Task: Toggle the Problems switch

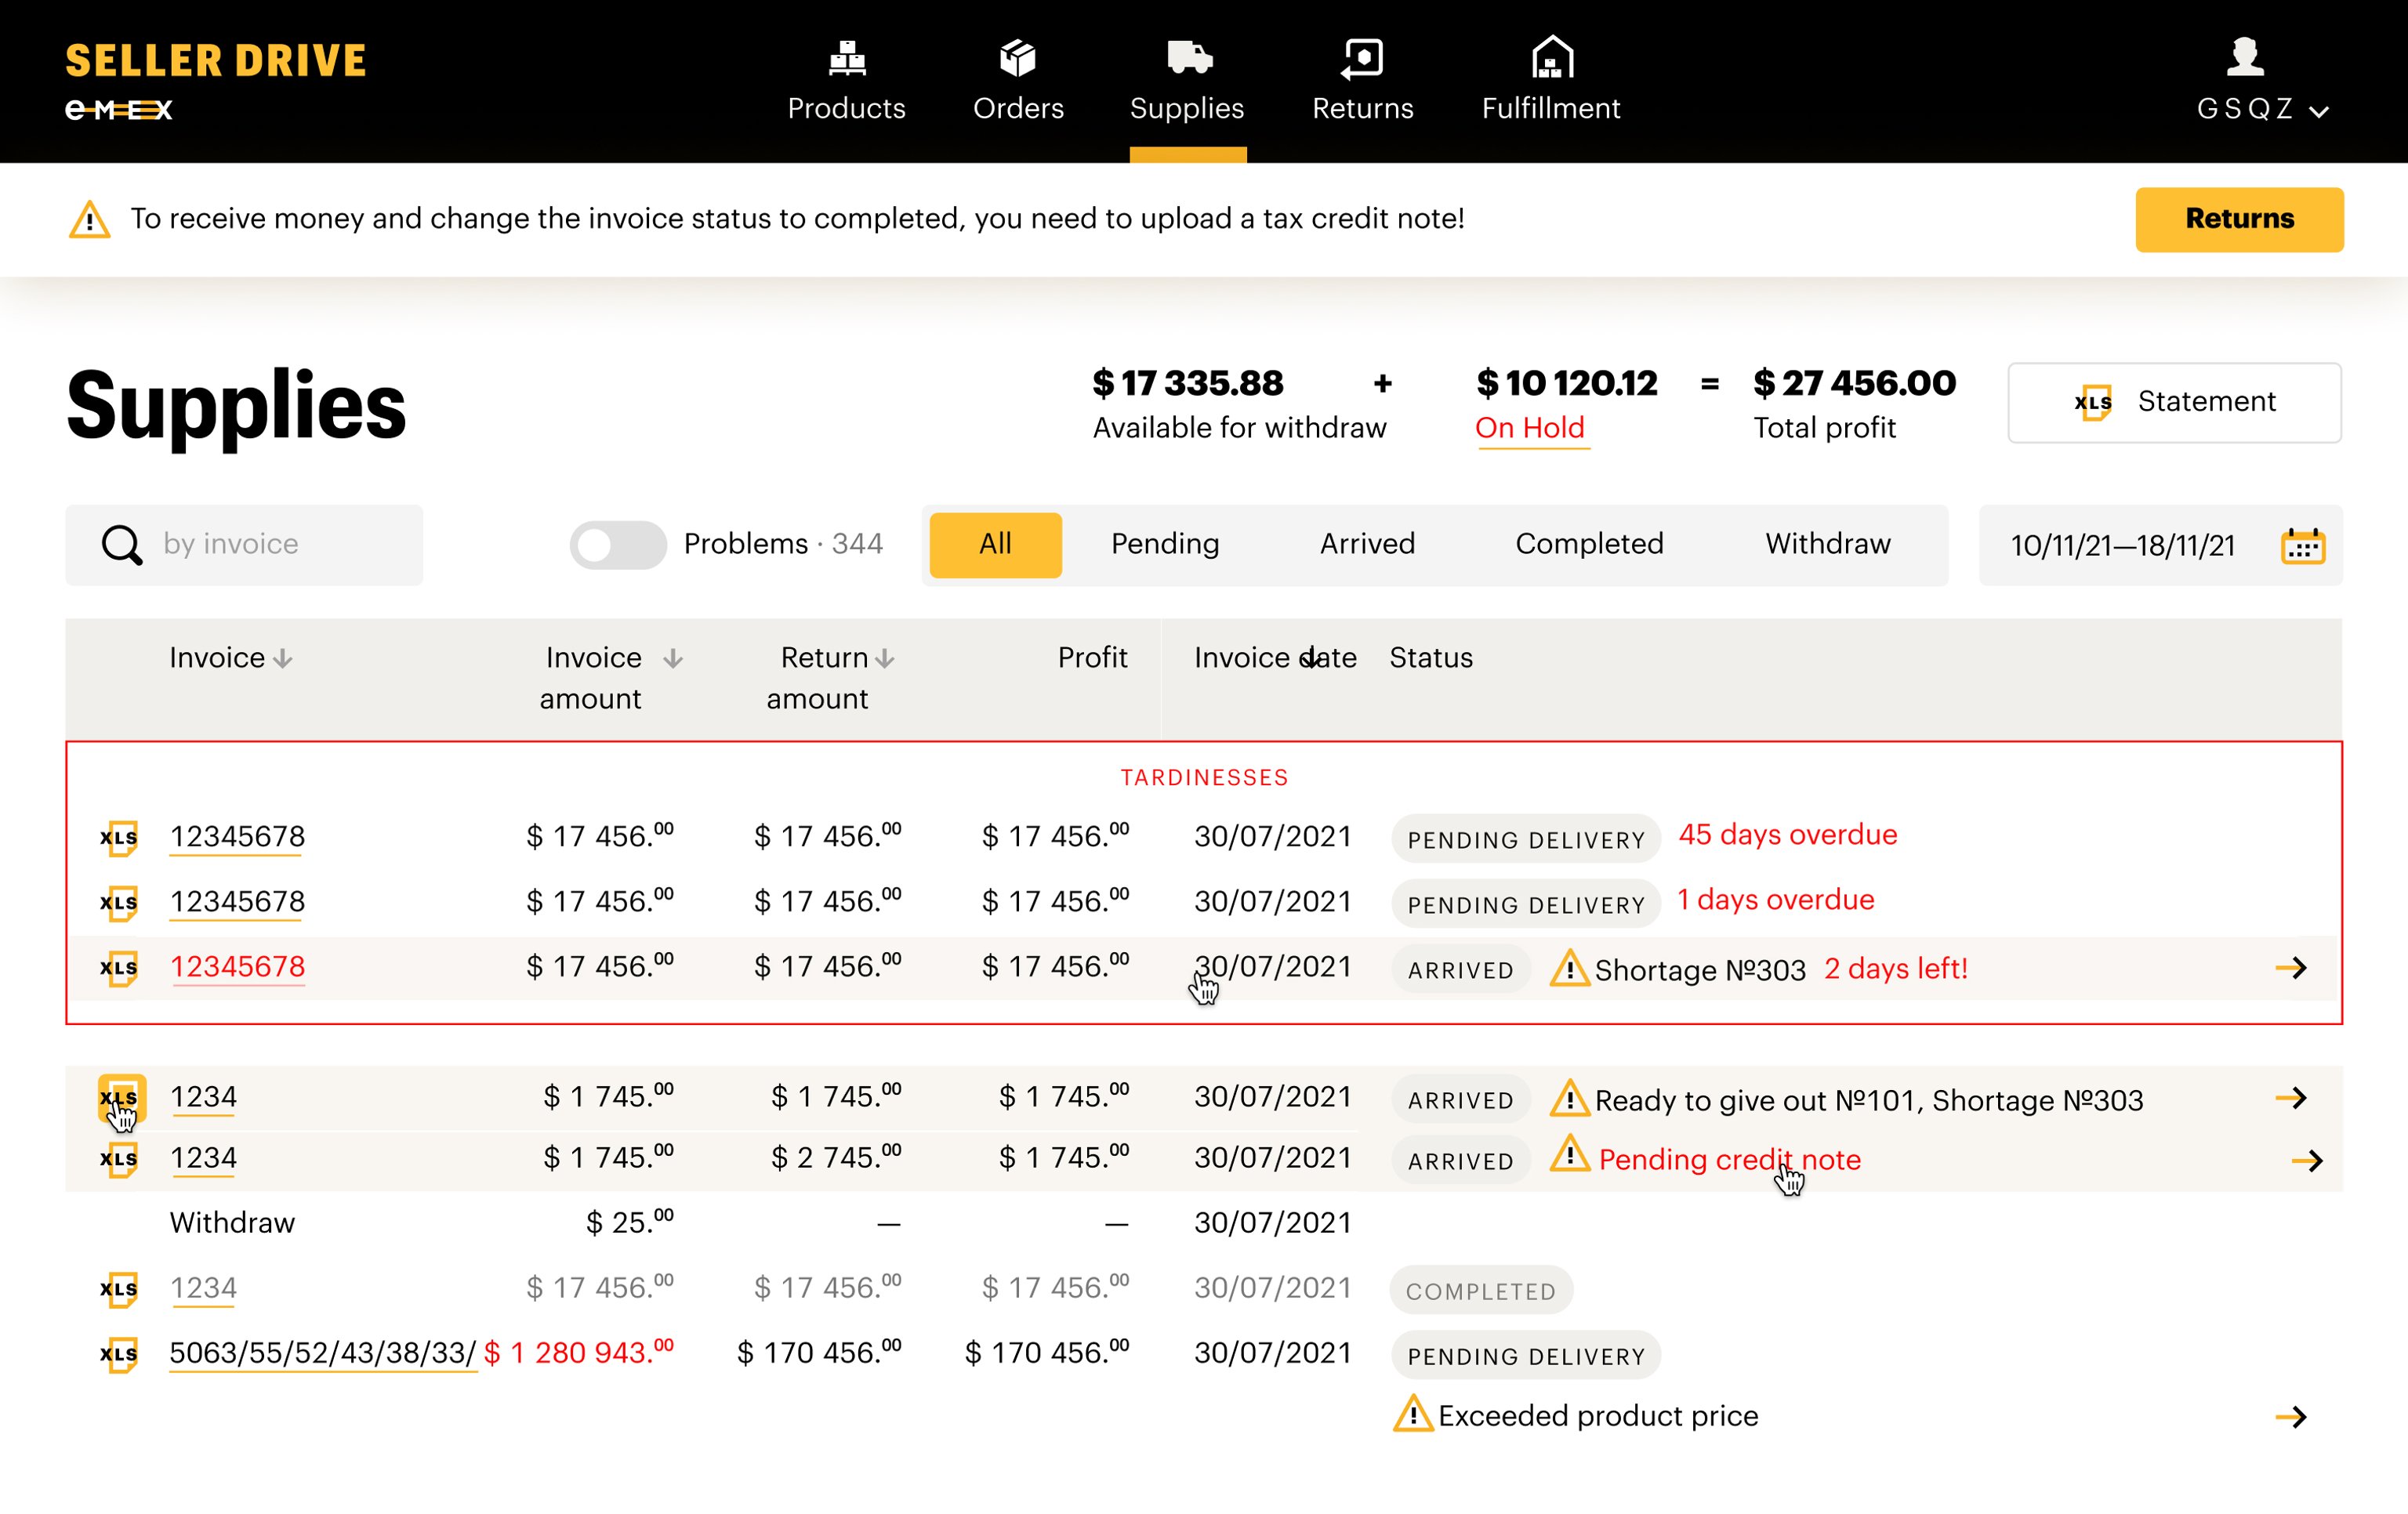Action: (x=617, y=545)
